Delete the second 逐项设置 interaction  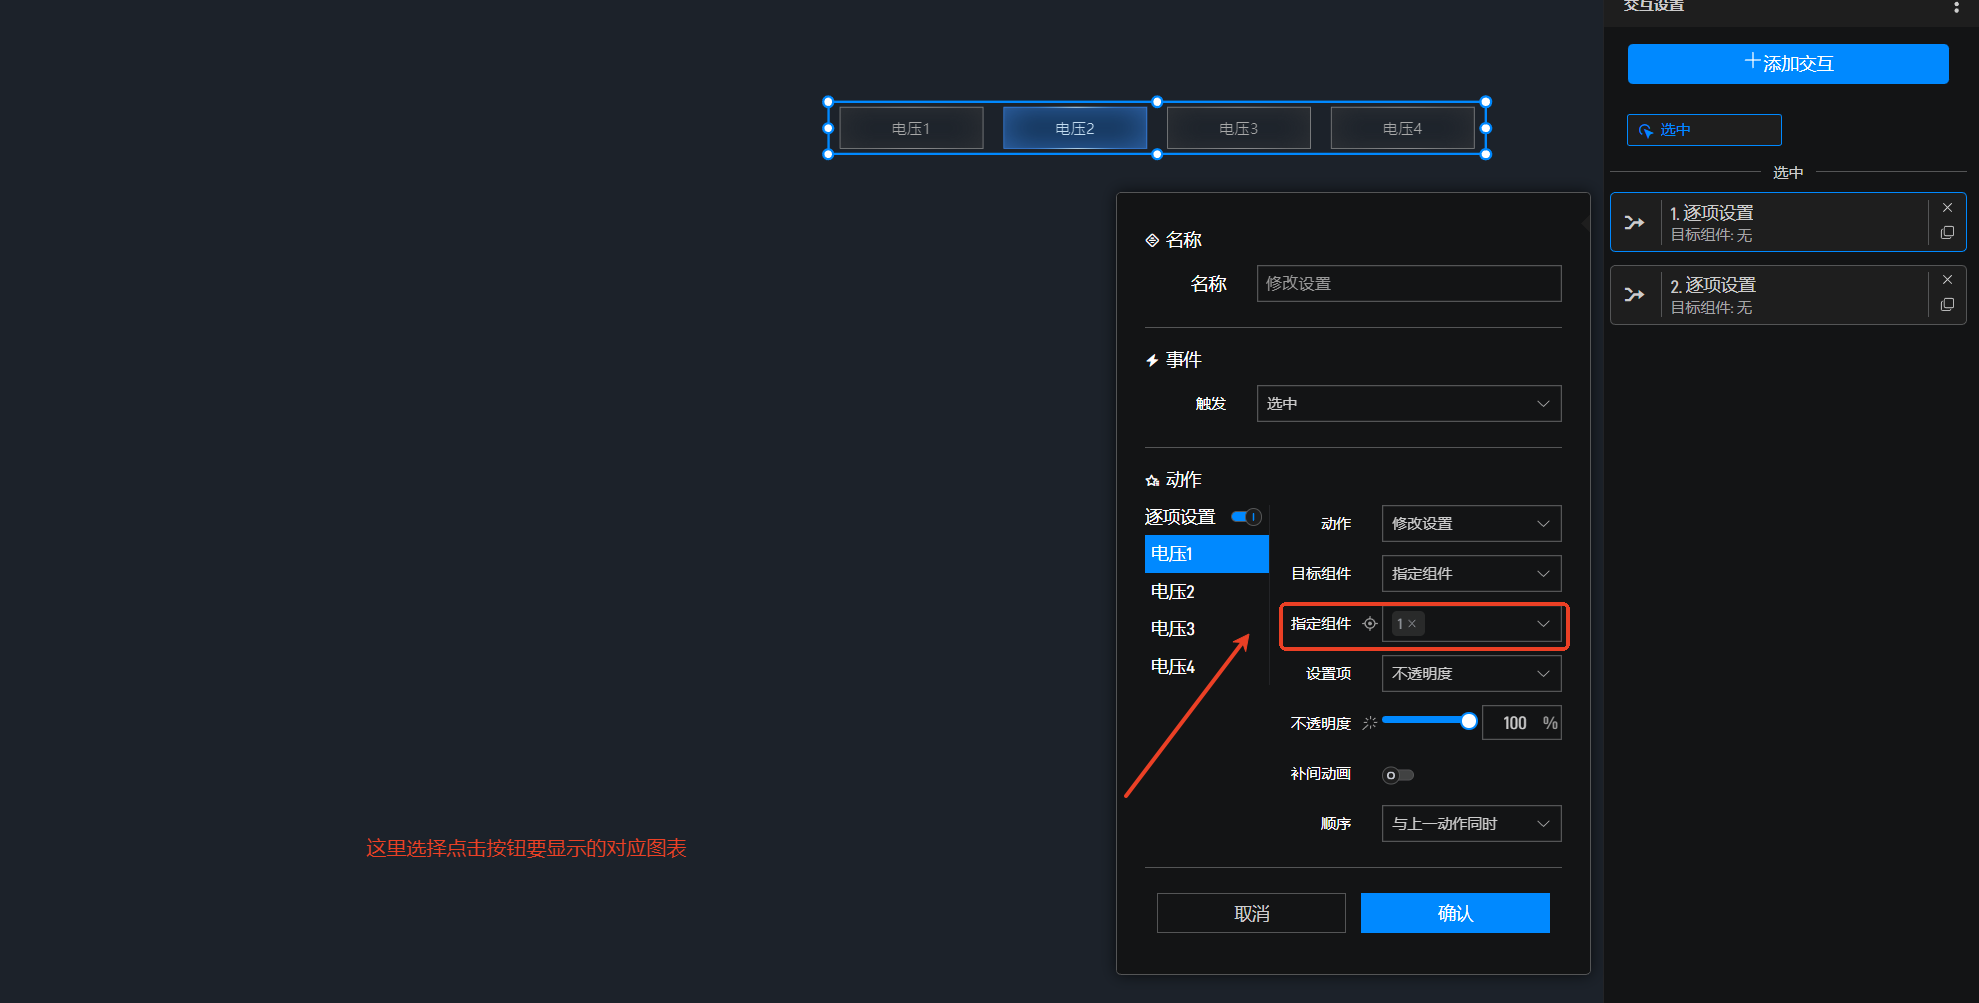[1947, 280]
